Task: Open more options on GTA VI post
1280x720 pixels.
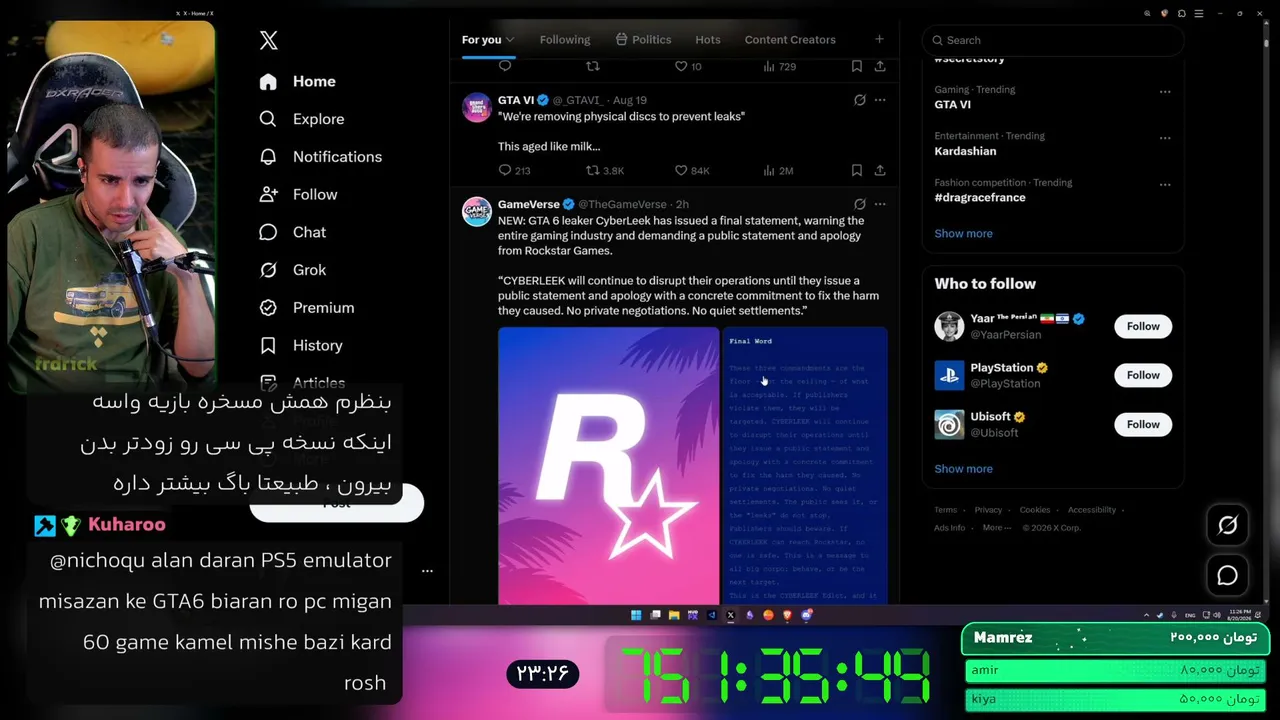Action: click(x=880, y=100)
